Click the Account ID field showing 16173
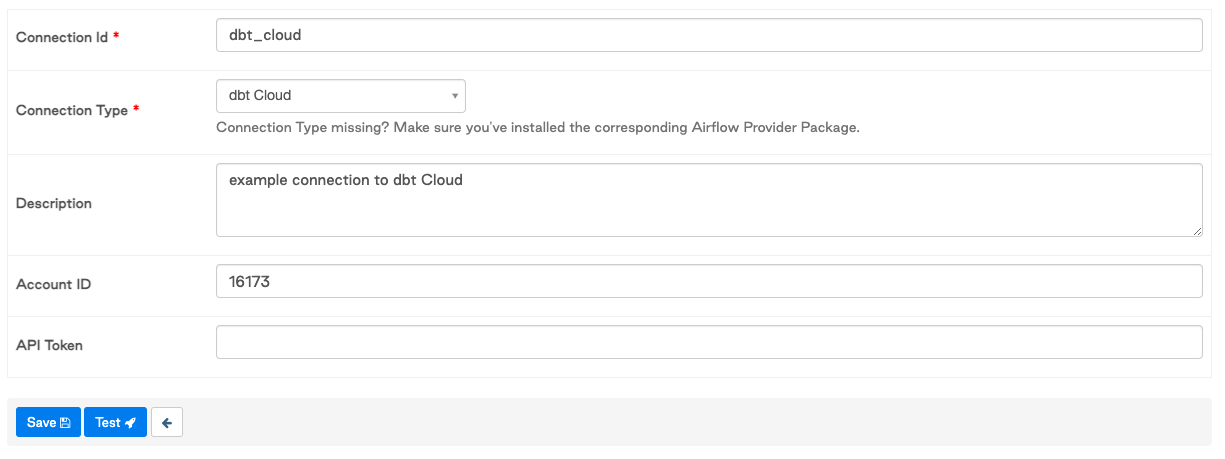 click(x=708, y=282)
